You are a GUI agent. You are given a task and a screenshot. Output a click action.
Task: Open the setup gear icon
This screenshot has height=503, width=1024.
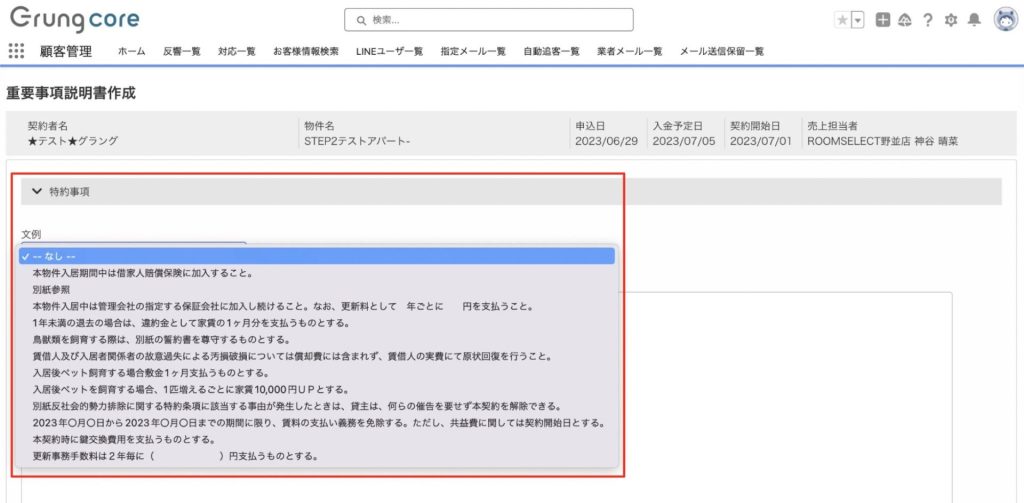(951, 20)
